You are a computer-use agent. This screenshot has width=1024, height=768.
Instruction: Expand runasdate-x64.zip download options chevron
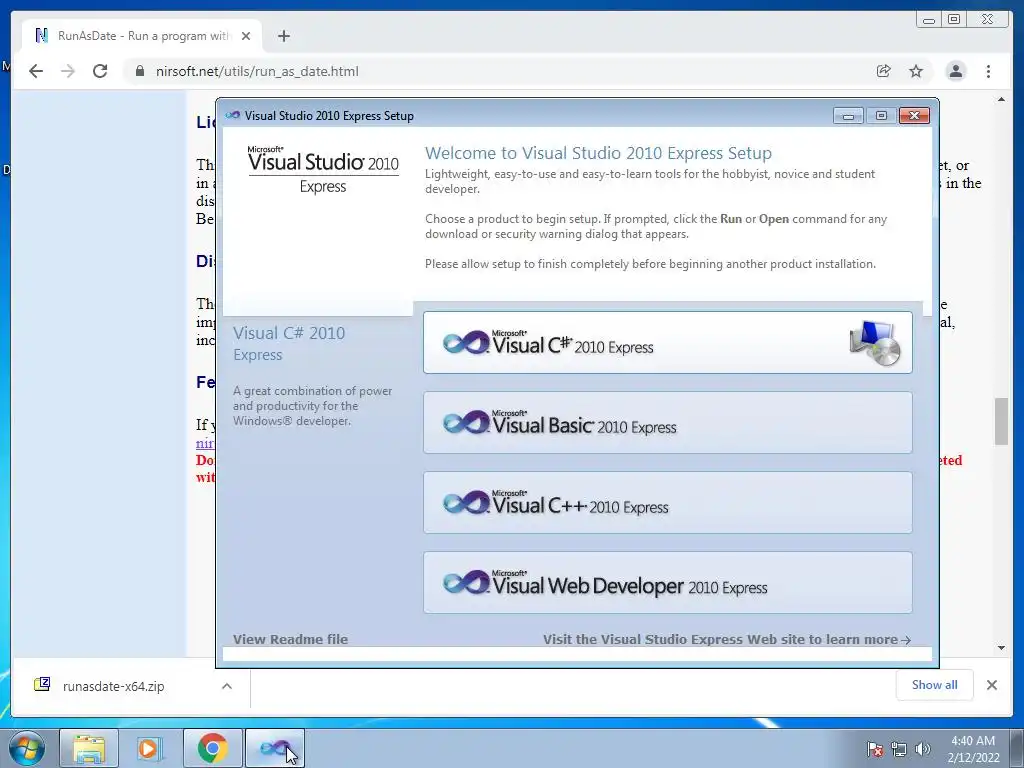227,686
